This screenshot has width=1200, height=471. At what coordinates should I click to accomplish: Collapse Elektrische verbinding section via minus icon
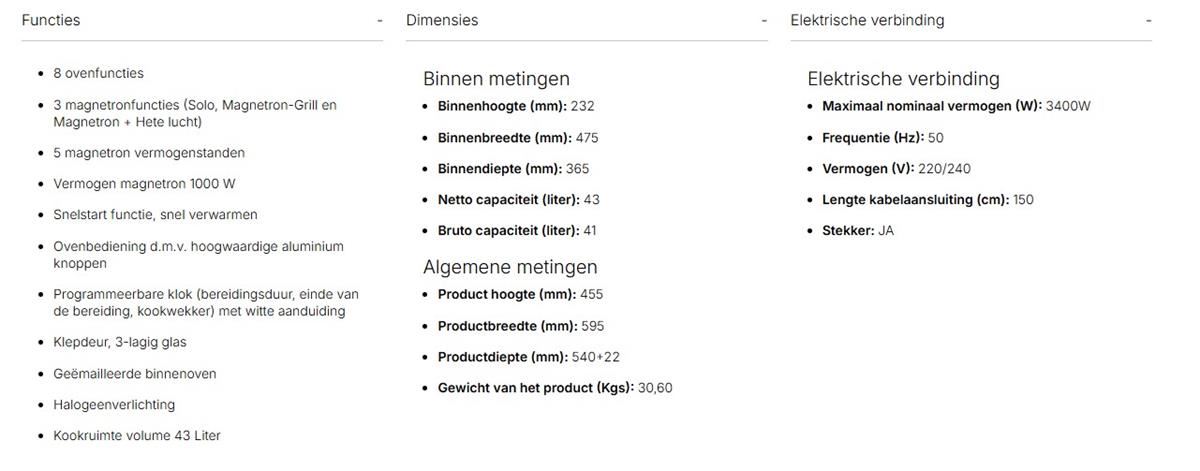1148,20
